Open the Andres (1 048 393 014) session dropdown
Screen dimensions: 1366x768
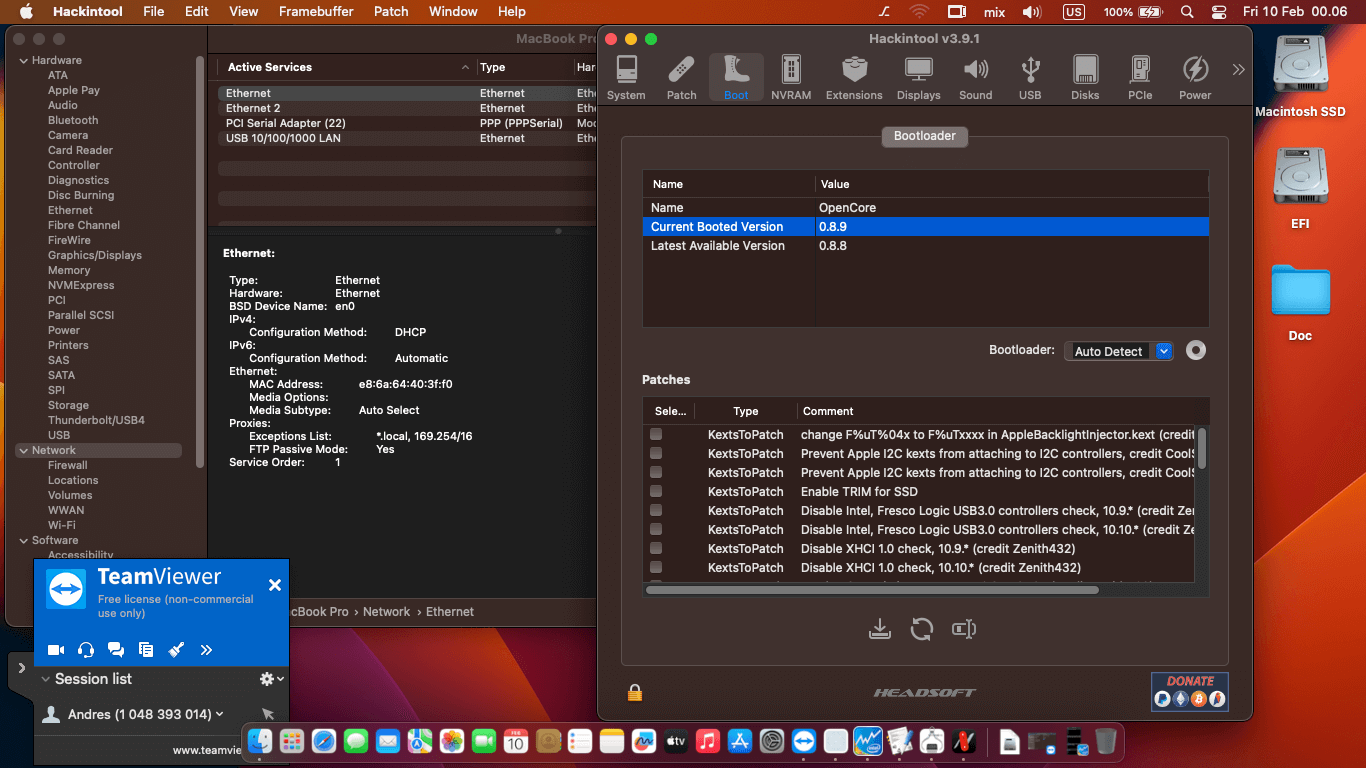[146, 714]
